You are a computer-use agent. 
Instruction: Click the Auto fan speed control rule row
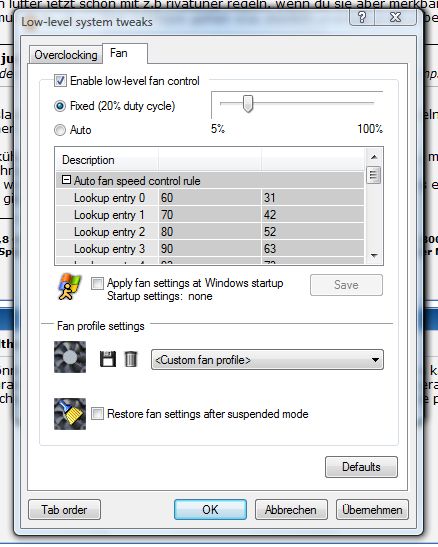click(210, 181)
